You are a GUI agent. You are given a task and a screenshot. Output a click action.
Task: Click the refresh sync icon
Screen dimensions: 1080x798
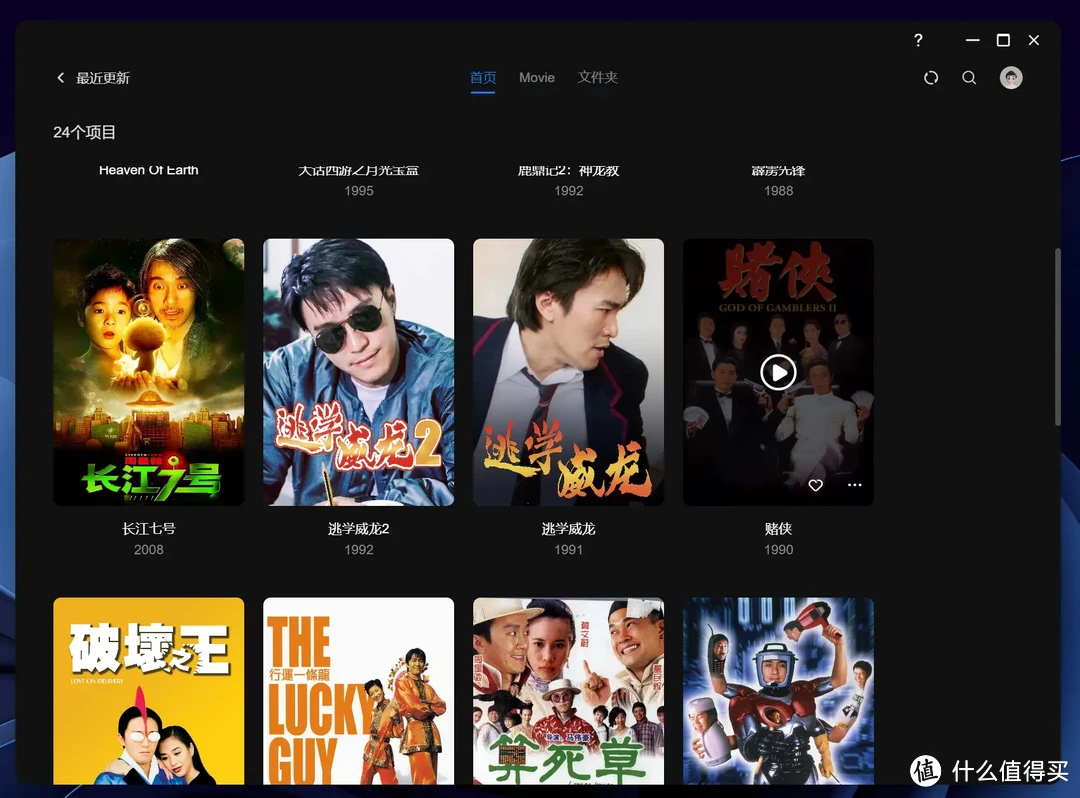(x=931, y=78)
